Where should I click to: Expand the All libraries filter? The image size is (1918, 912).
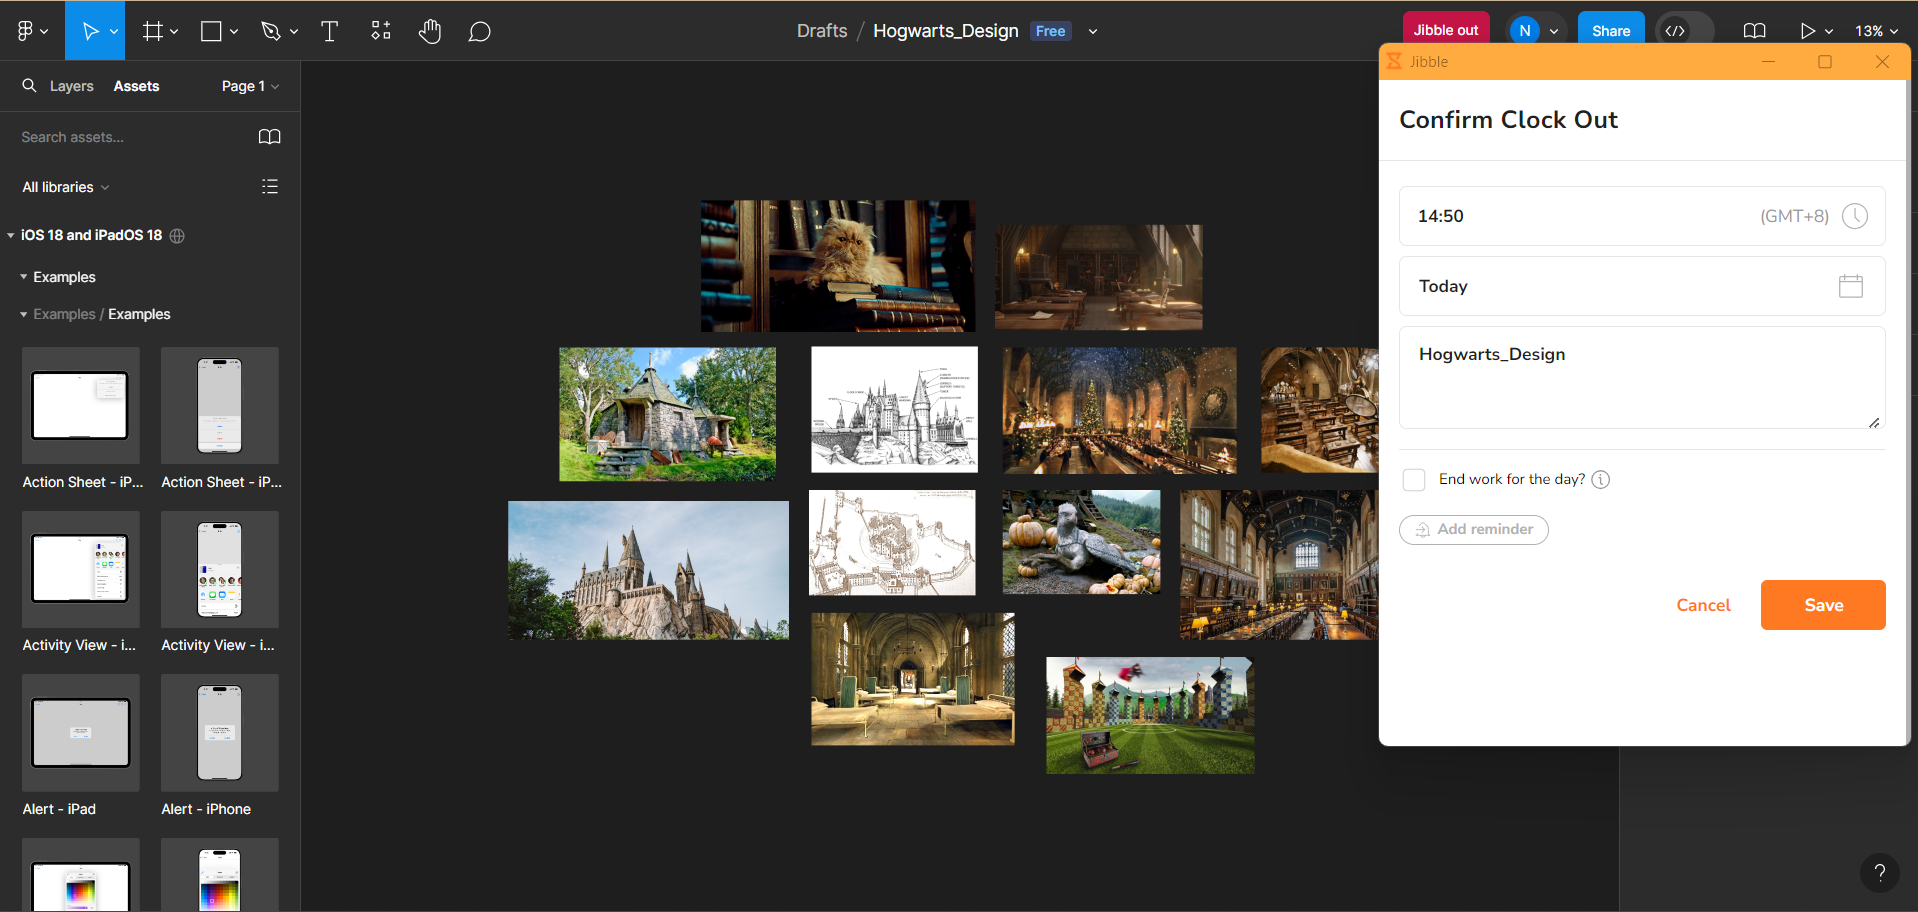tap(66, 187)
